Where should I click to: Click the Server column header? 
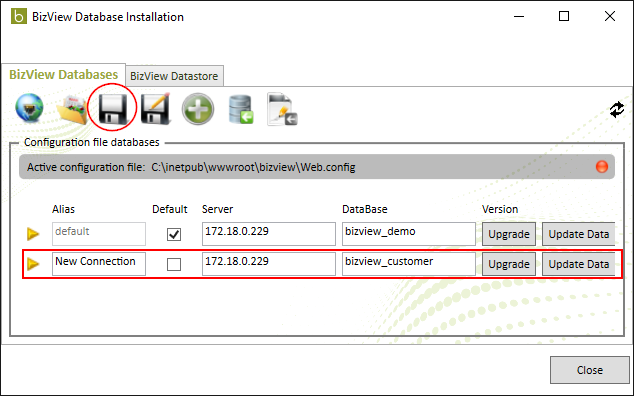[x=218, y=209]
